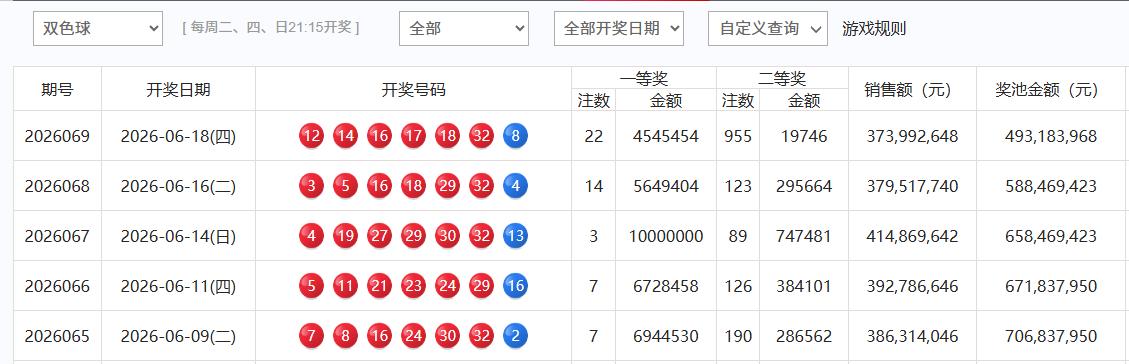Select second prize amount 747481

tap(804, 236)
